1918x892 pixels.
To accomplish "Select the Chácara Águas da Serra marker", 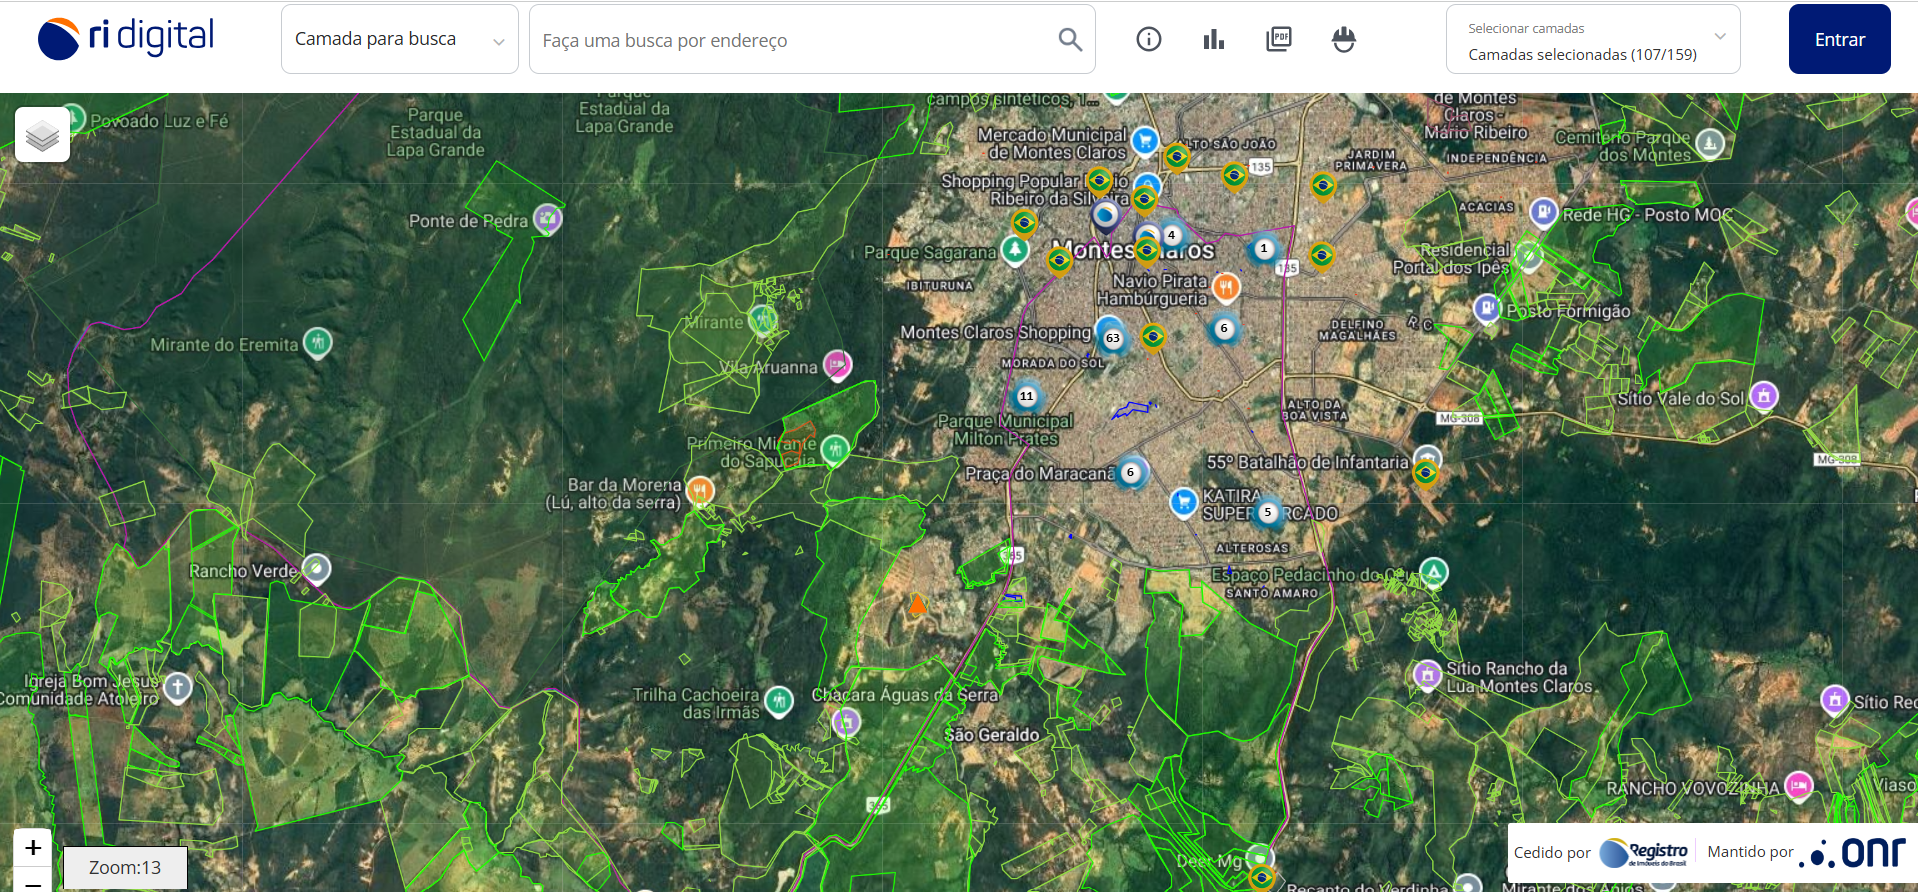I will (x=847, y=722).
